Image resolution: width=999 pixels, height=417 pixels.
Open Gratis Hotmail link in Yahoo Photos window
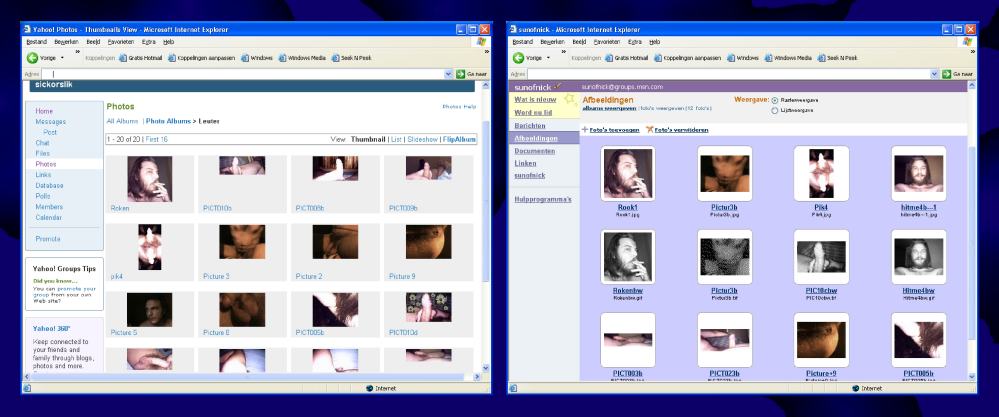tap(140, 58)
